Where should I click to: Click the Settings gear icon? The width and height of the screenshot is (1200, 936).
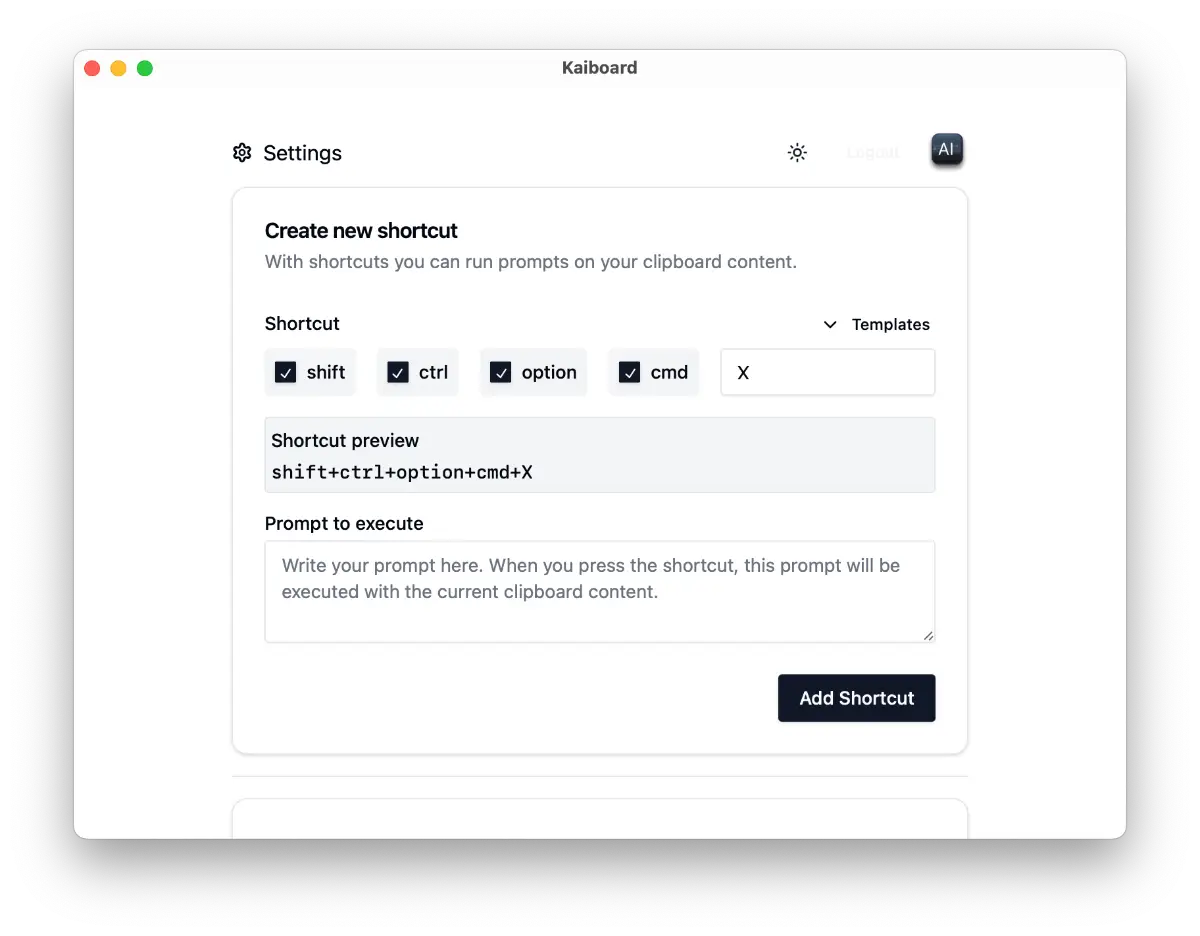(242, 153)
